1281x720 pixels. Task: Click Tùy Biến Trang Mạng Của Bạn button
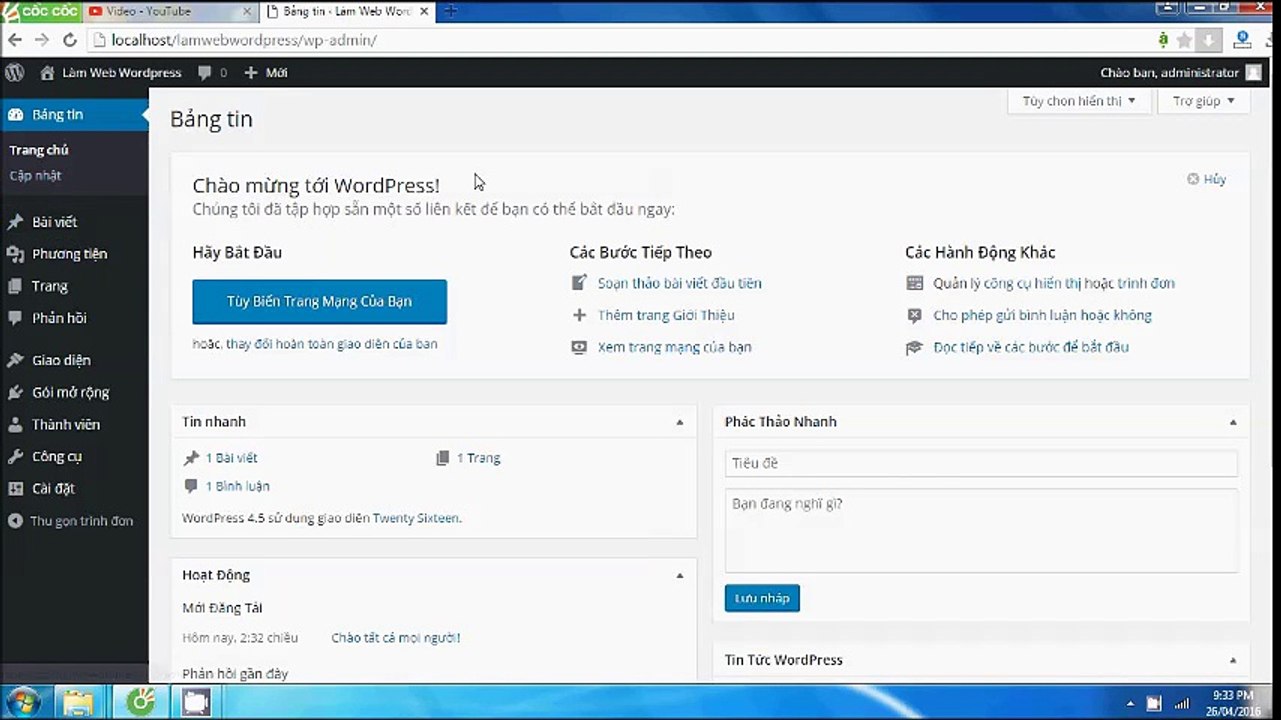click(319, 301)
